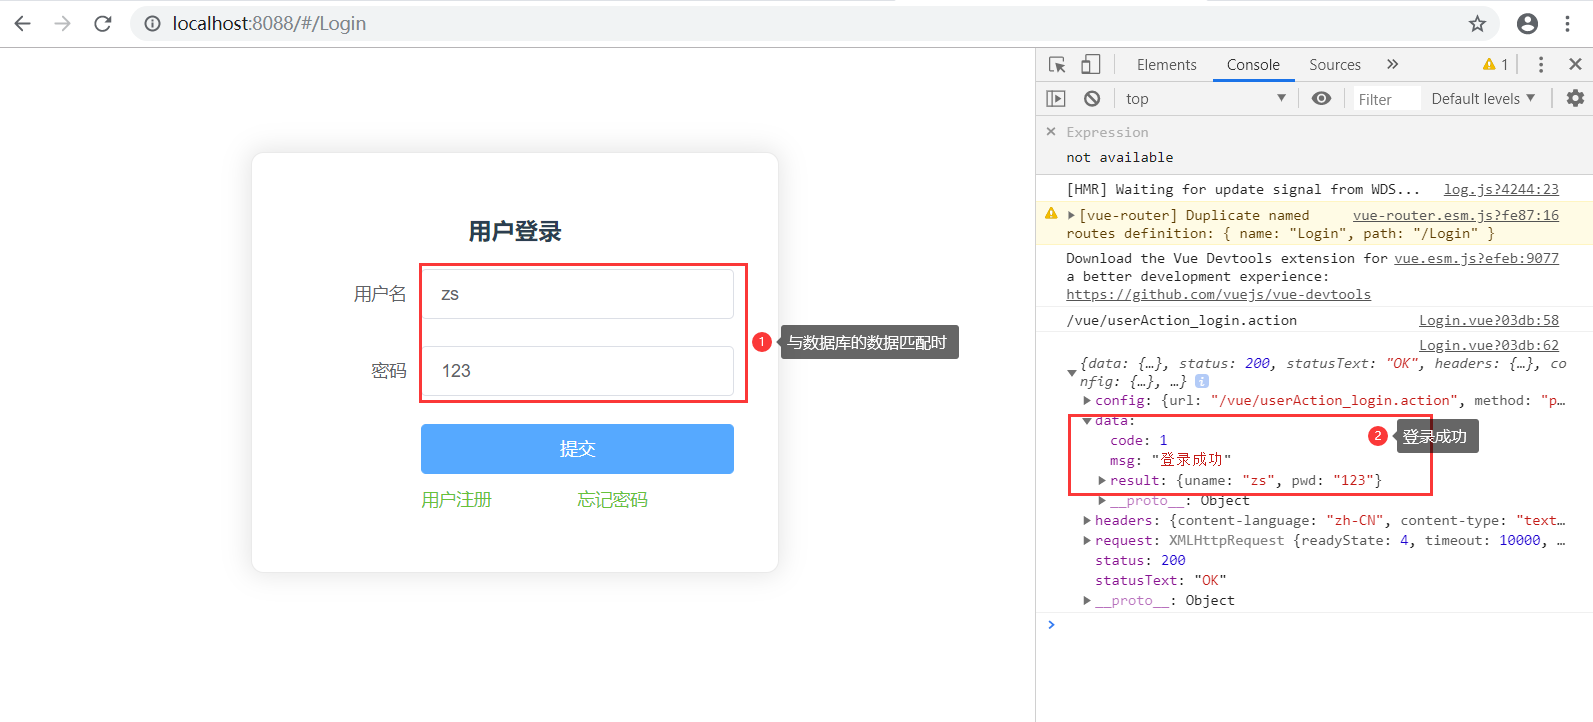This screenshot has width=1593, height=722.
Task: Select the status: 200 line
Action: tap(1140, 560)
